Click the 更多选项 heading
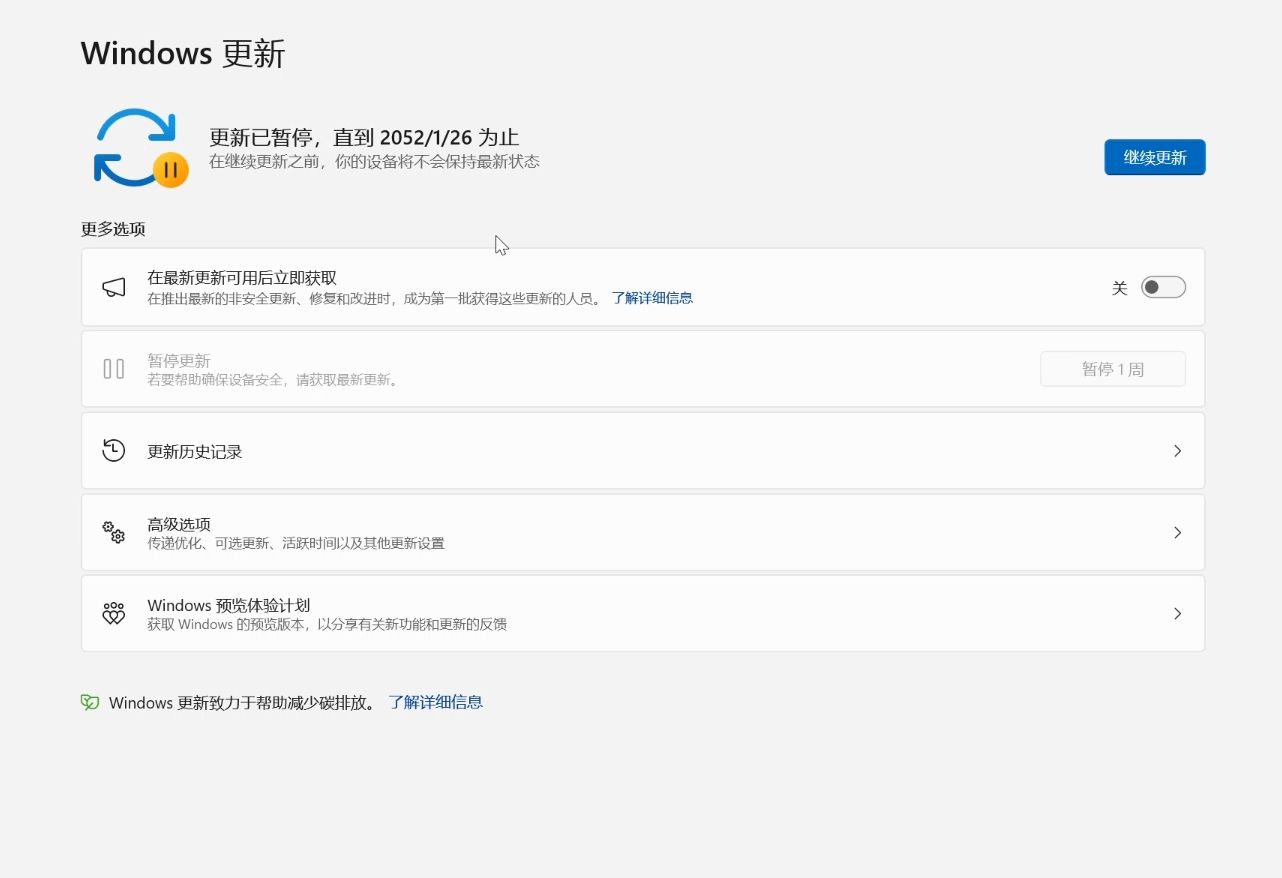Viewport: 1282px width, 878px height. pyautogui.click(x=113, y=229)
